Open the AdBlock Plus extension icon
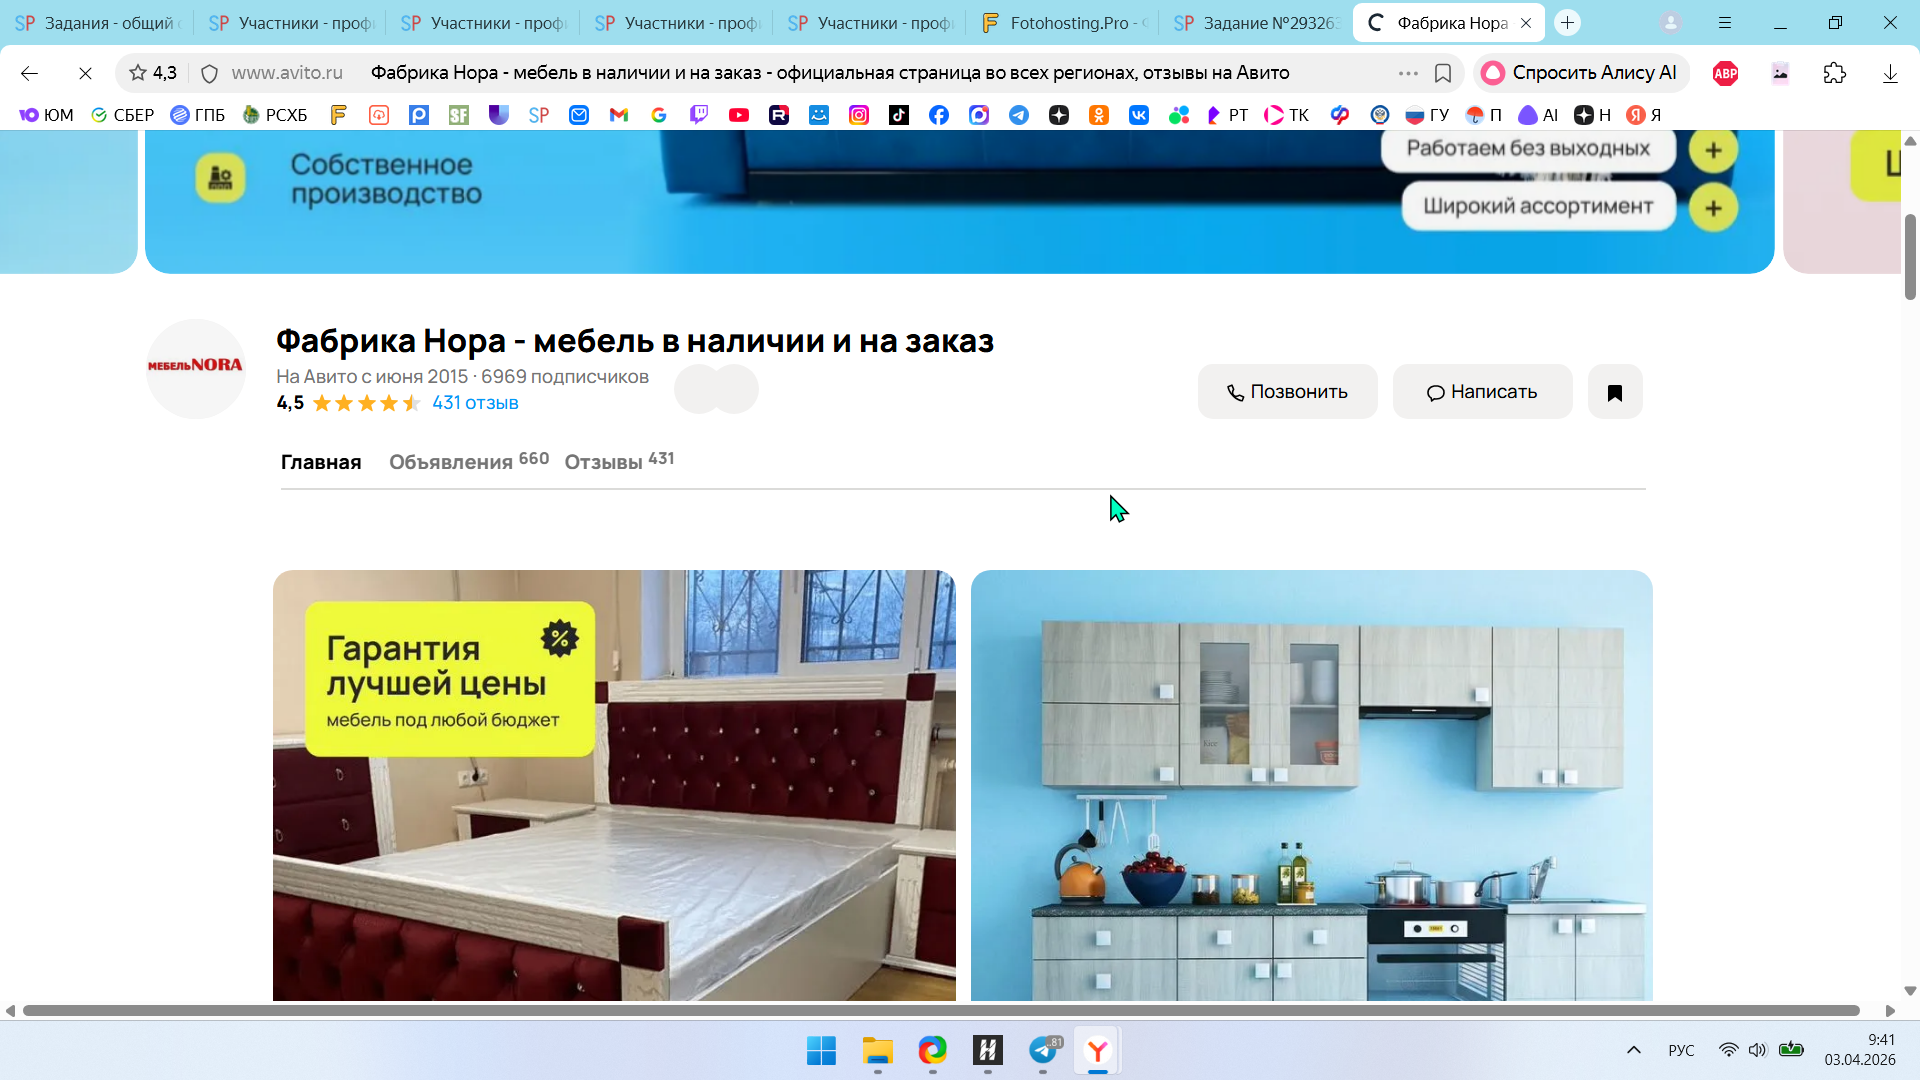 [x=1725, y=73]
